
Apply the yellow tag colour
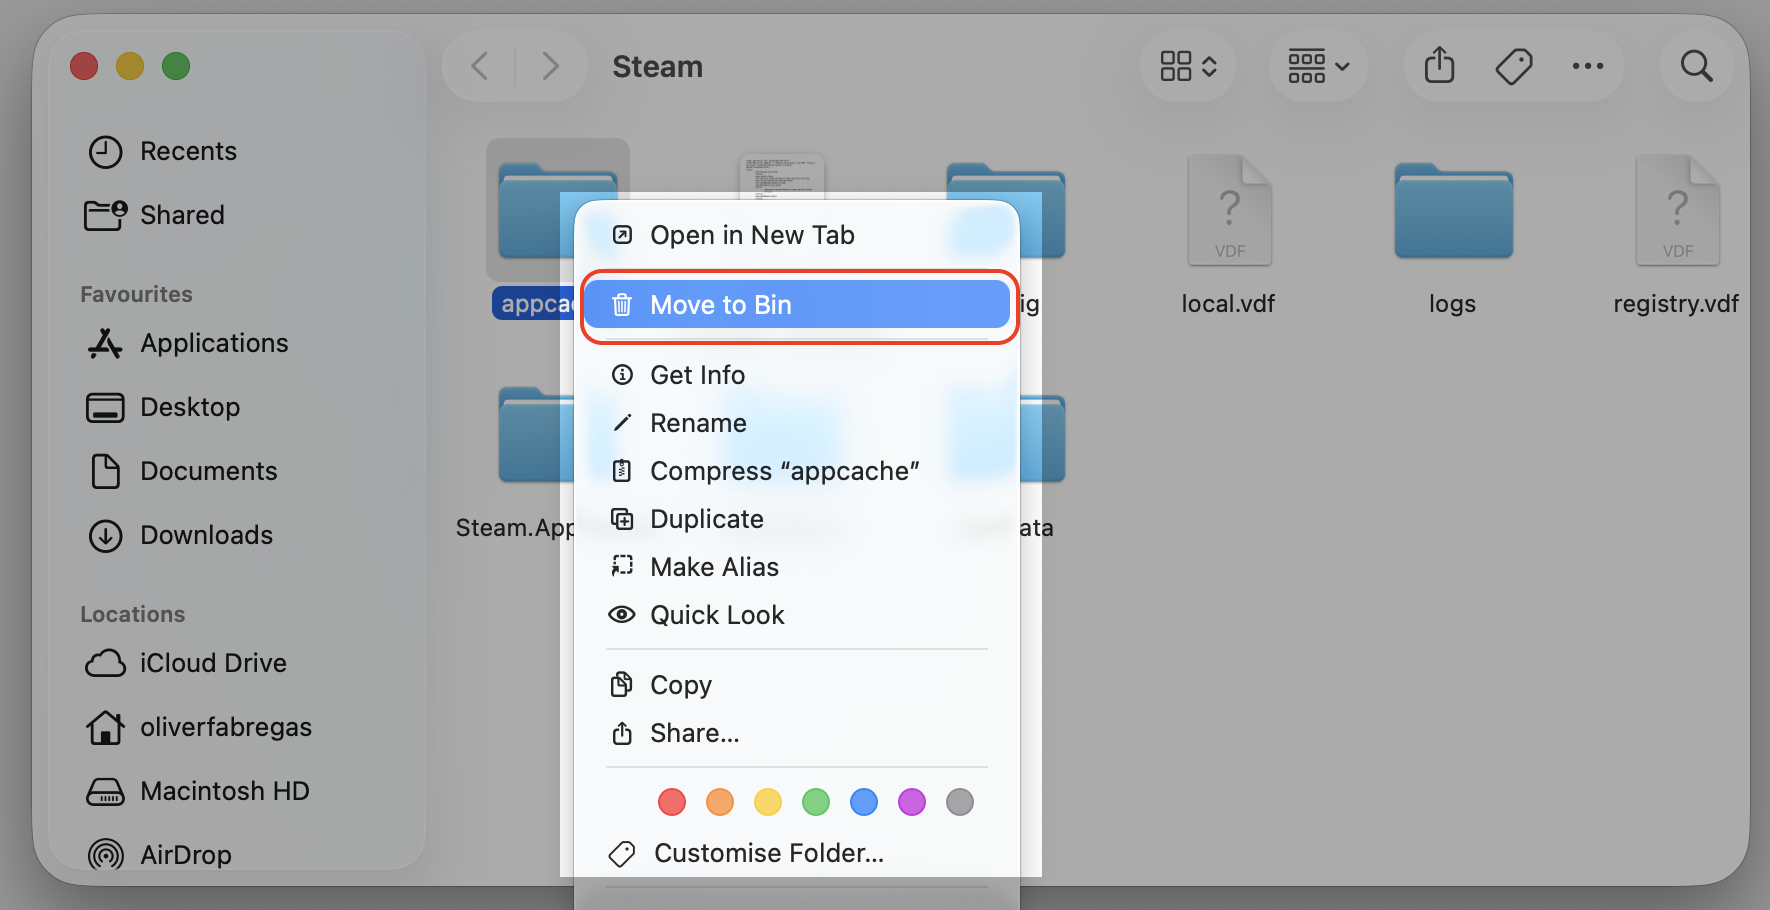(x=768, y=802)
